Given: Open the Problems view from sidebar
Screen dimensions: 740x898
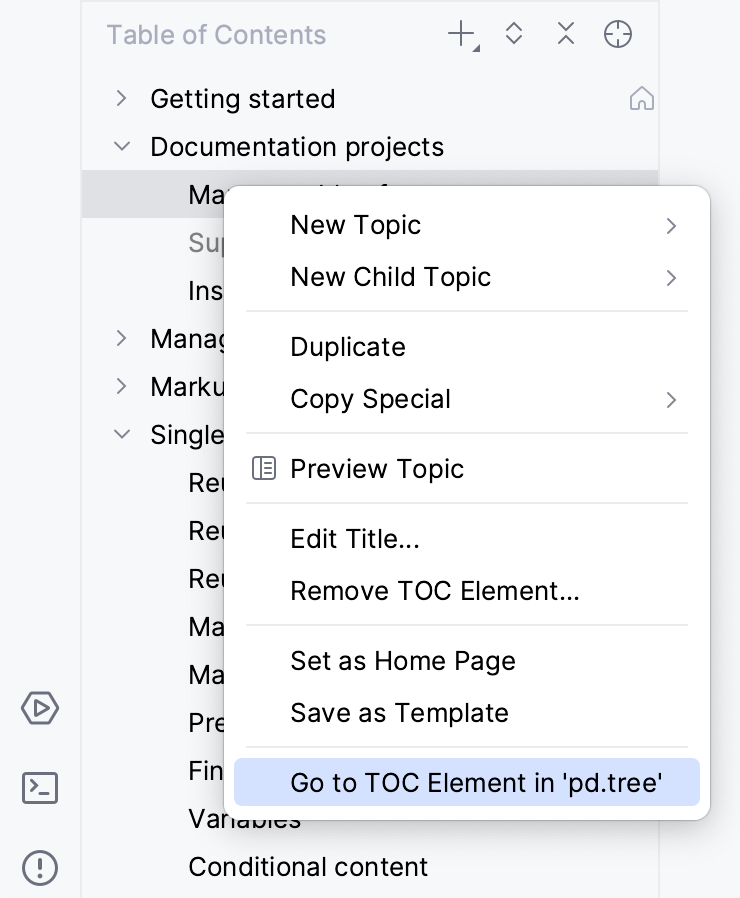Looking at the screenshot, I should point(40,868).
